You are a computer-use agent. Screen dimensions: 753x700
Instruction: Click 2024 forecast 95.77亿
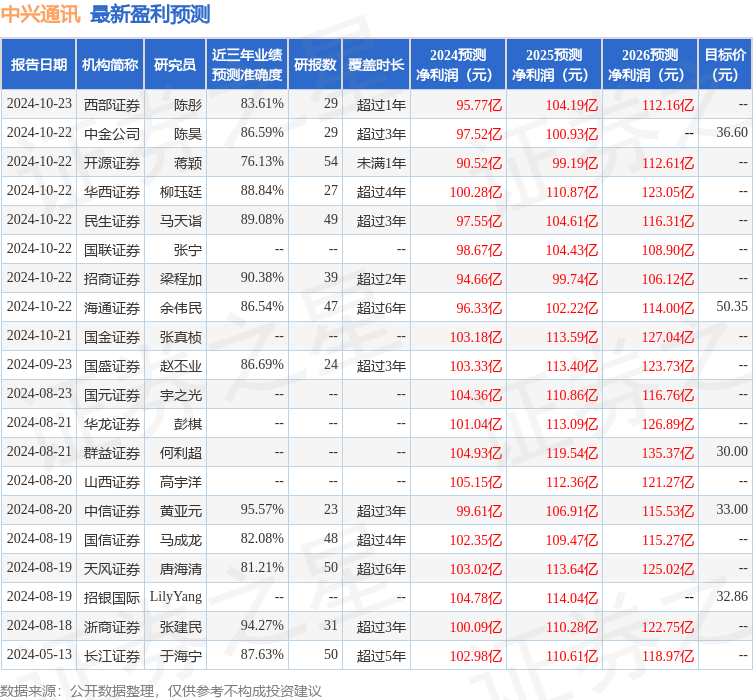point(479,105)
